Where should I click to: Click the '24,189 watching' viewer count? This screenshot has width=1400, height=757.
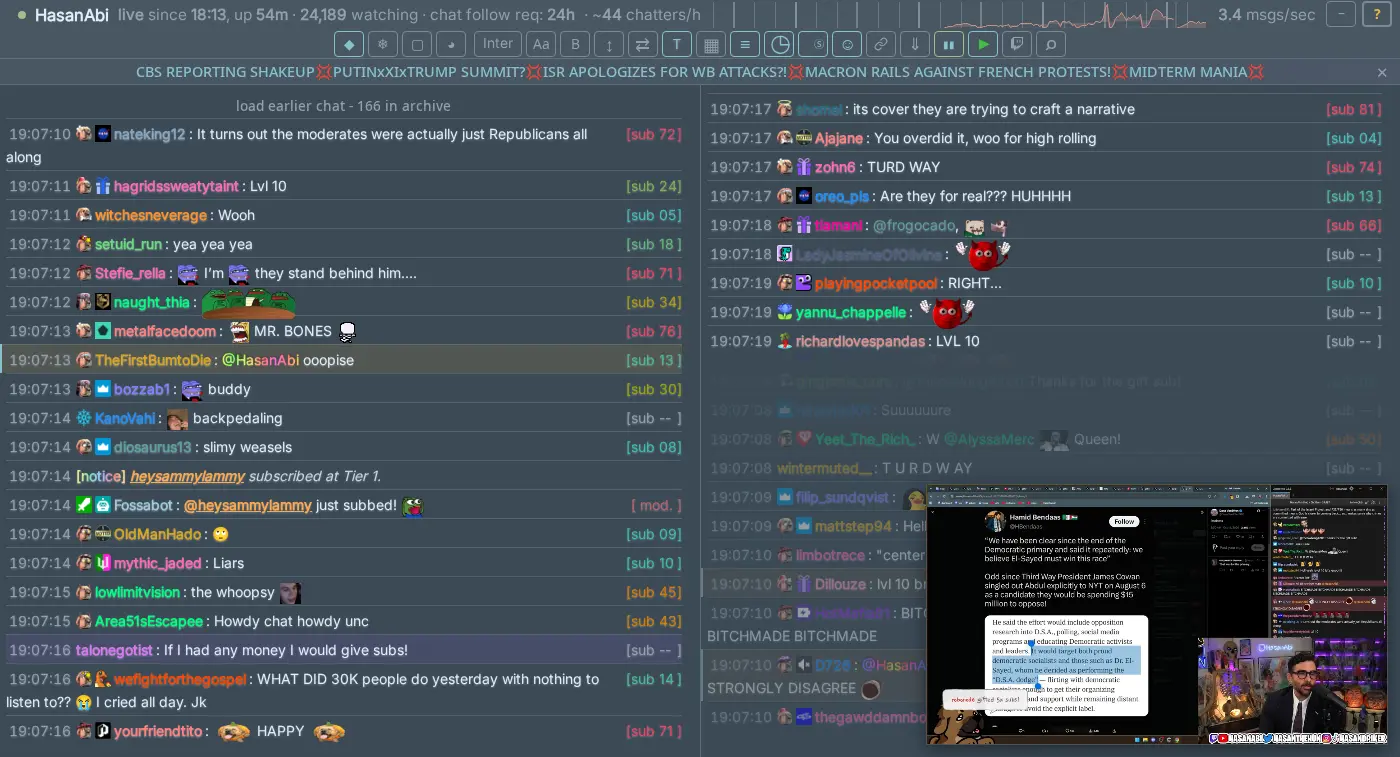coord(345,15)
